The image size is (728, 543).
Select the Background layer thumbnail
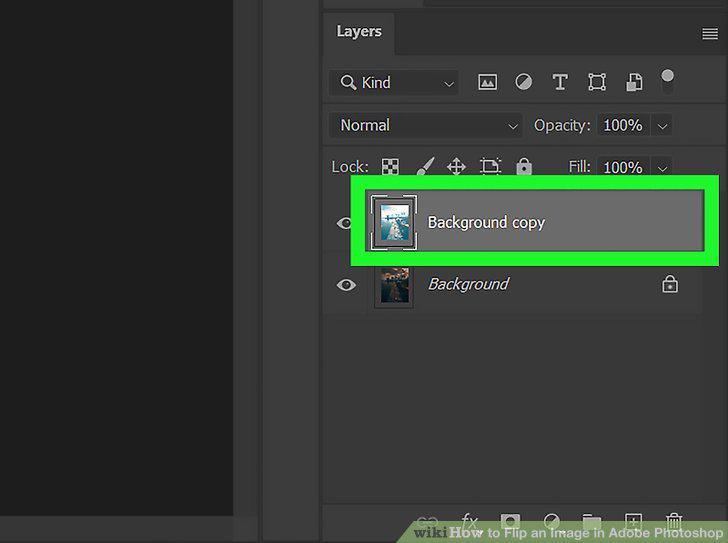point(394,286)
